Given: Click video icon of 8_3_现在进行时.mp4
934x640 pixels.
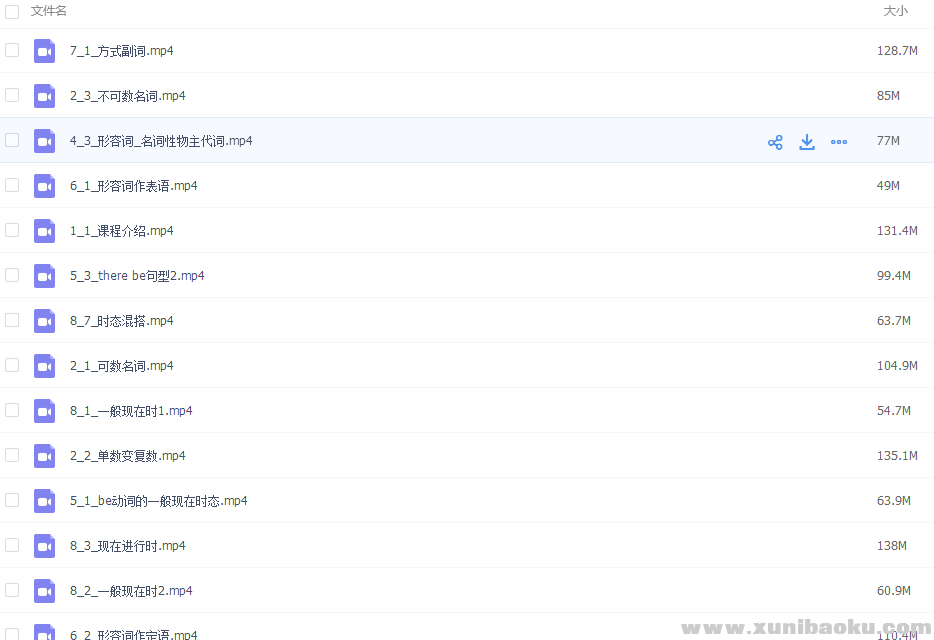Looking at the screenshot, I should tap(44, 546).
